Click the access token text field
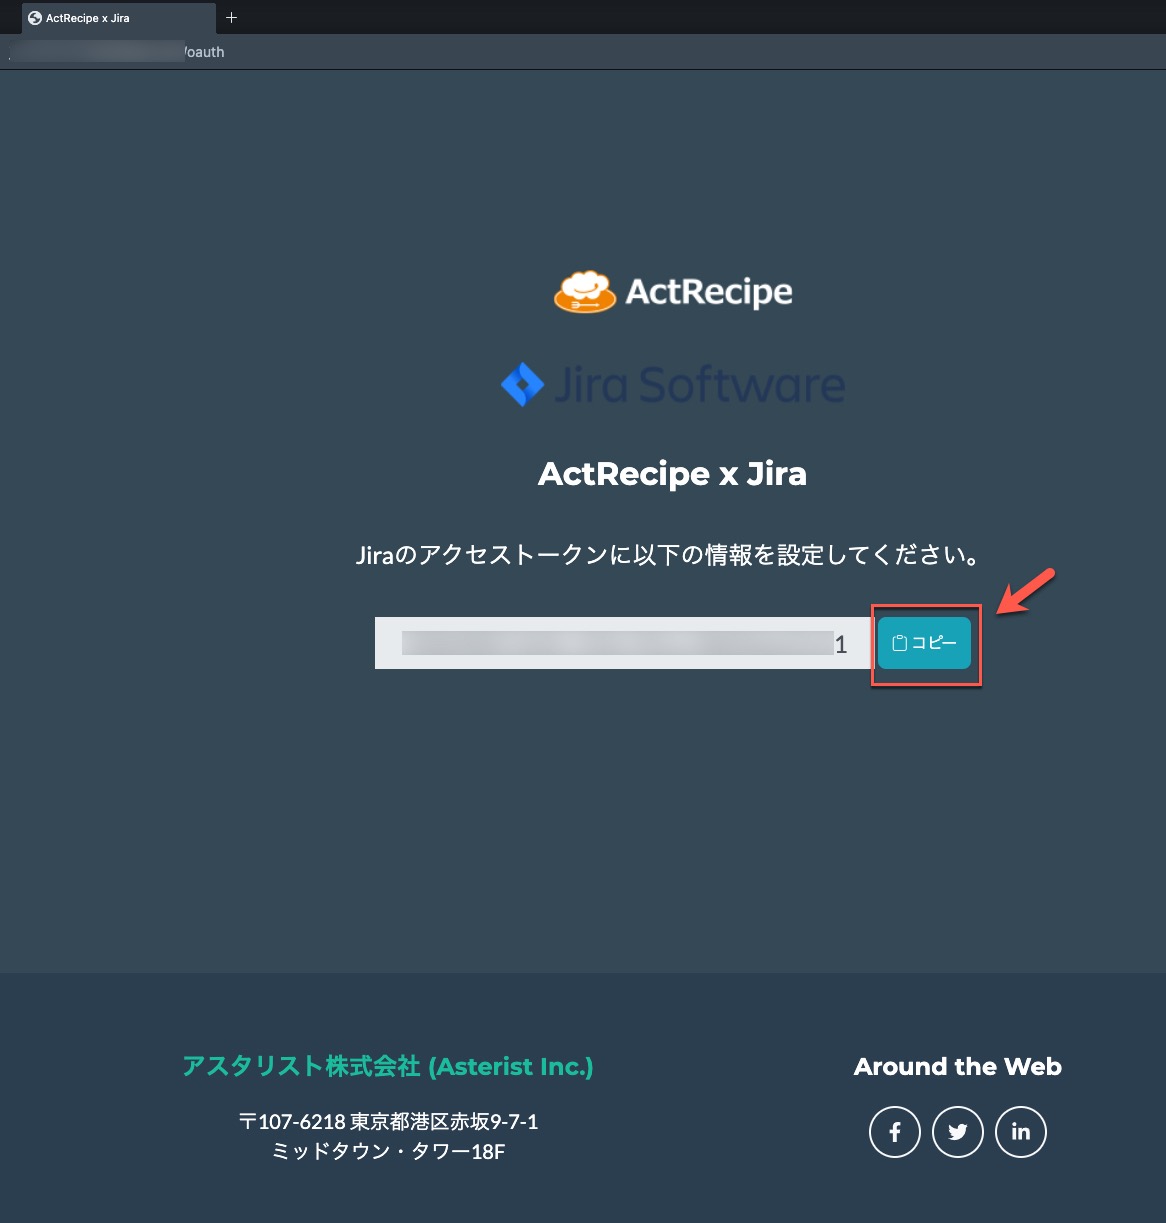The width and height of the screenshot is (1166, 1223). [623, 643]
